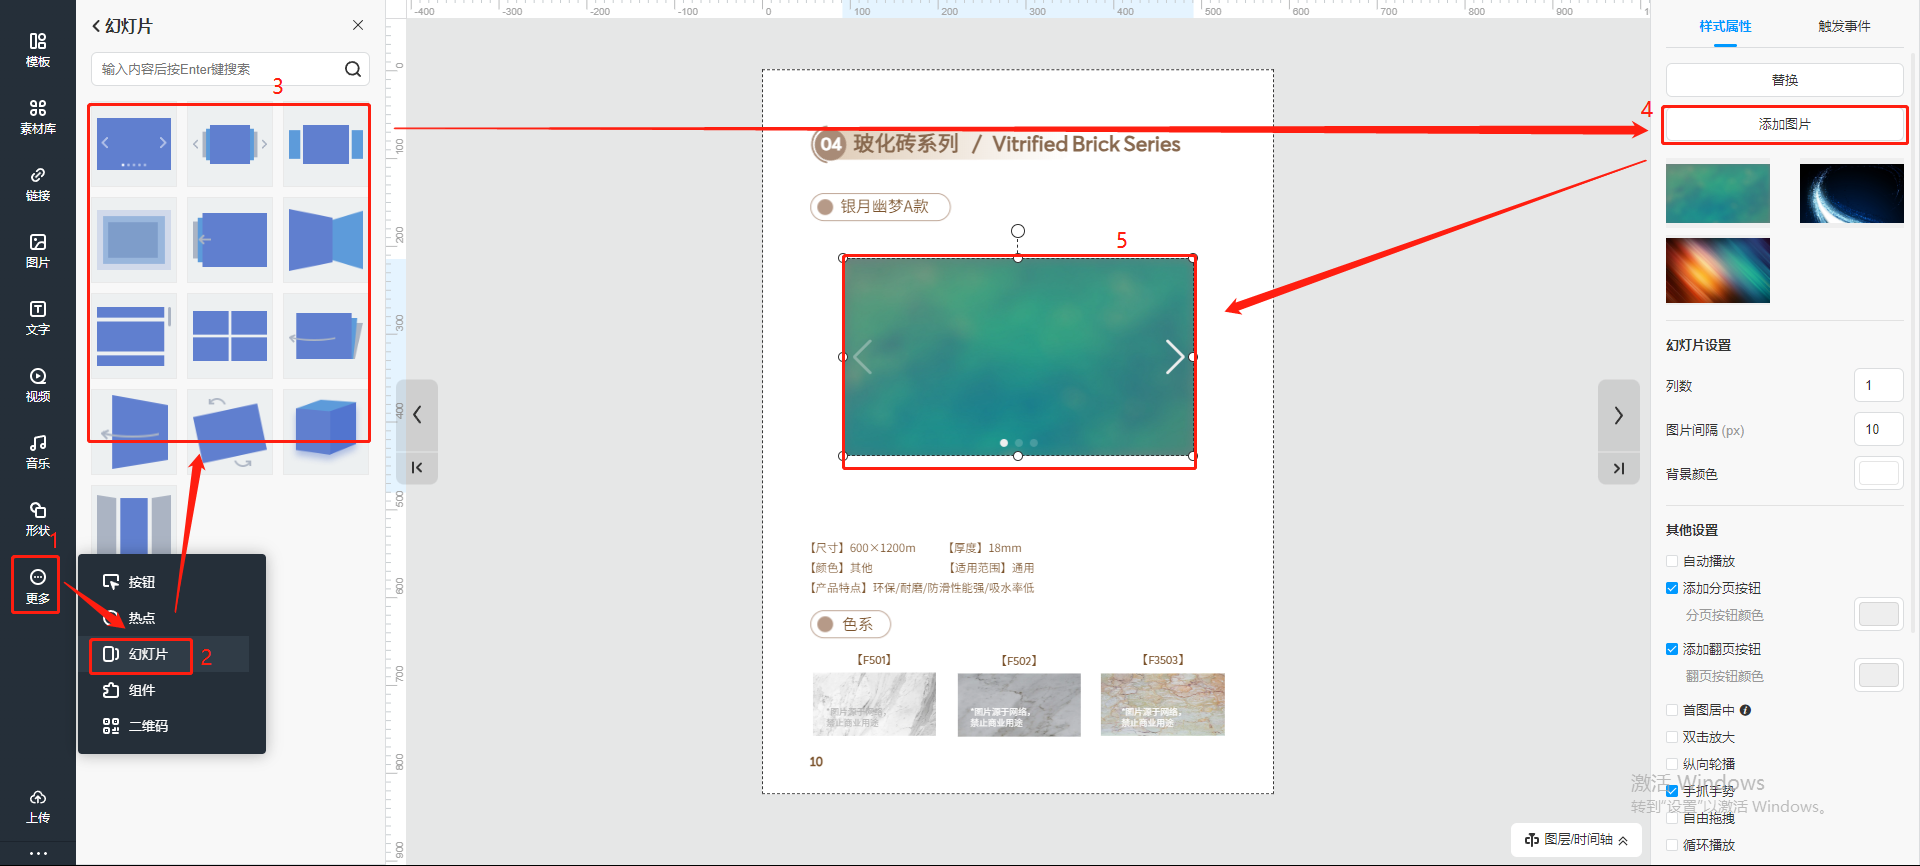Enable the 自动播放 autoplay checkbox
Viewport: 1920px width, 866px height.
(x=1672, y=561)
